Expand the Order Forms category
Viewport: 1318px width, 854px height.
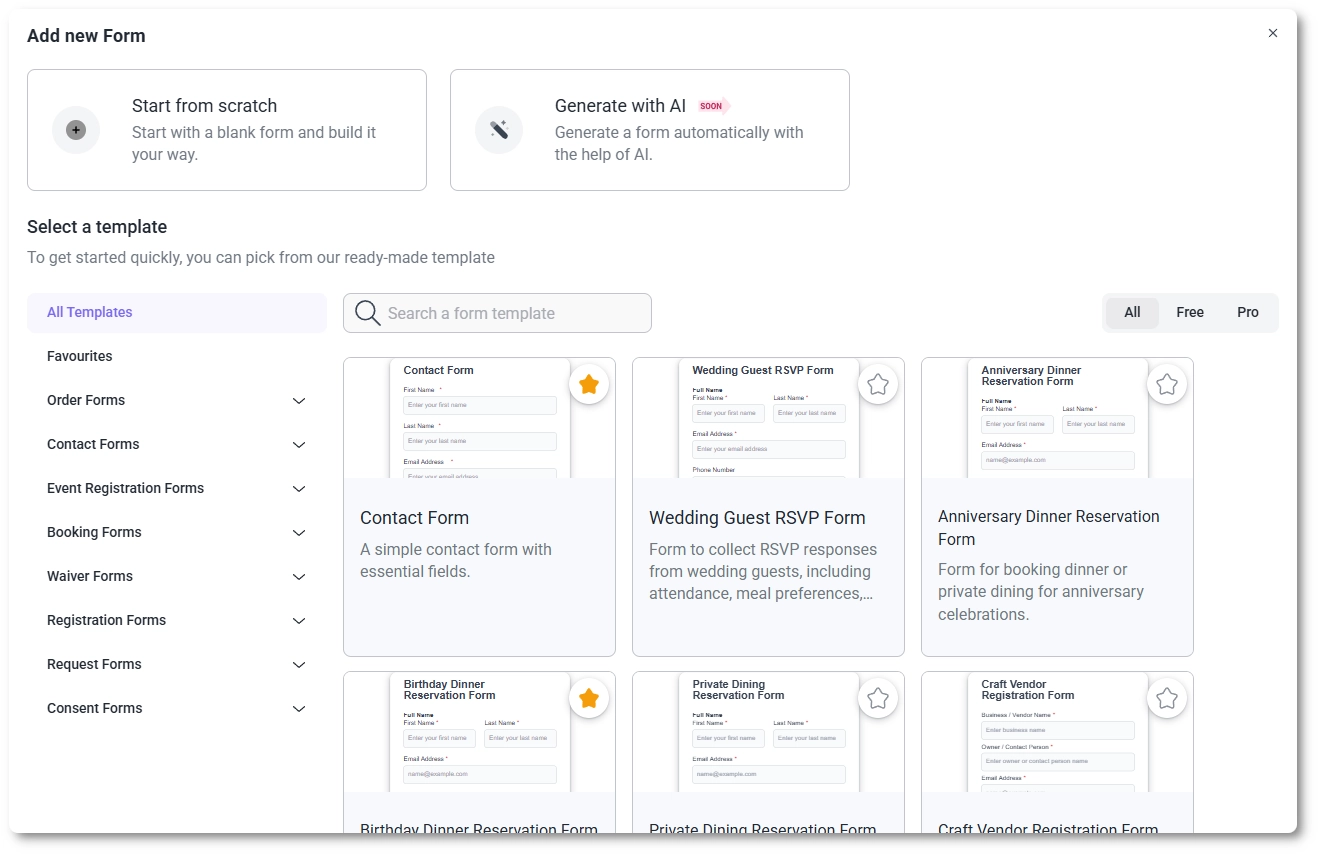[177, 400]
